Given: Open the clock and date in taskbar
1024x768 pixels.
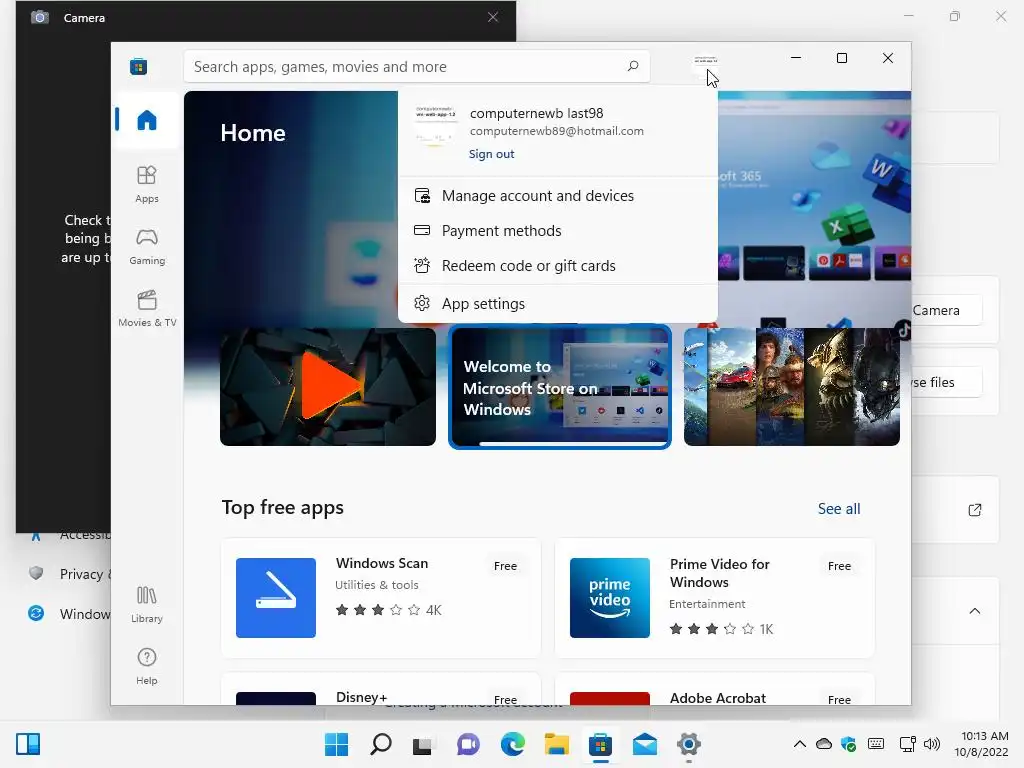Looking at the screenshot, I should (x=981, y=744).
